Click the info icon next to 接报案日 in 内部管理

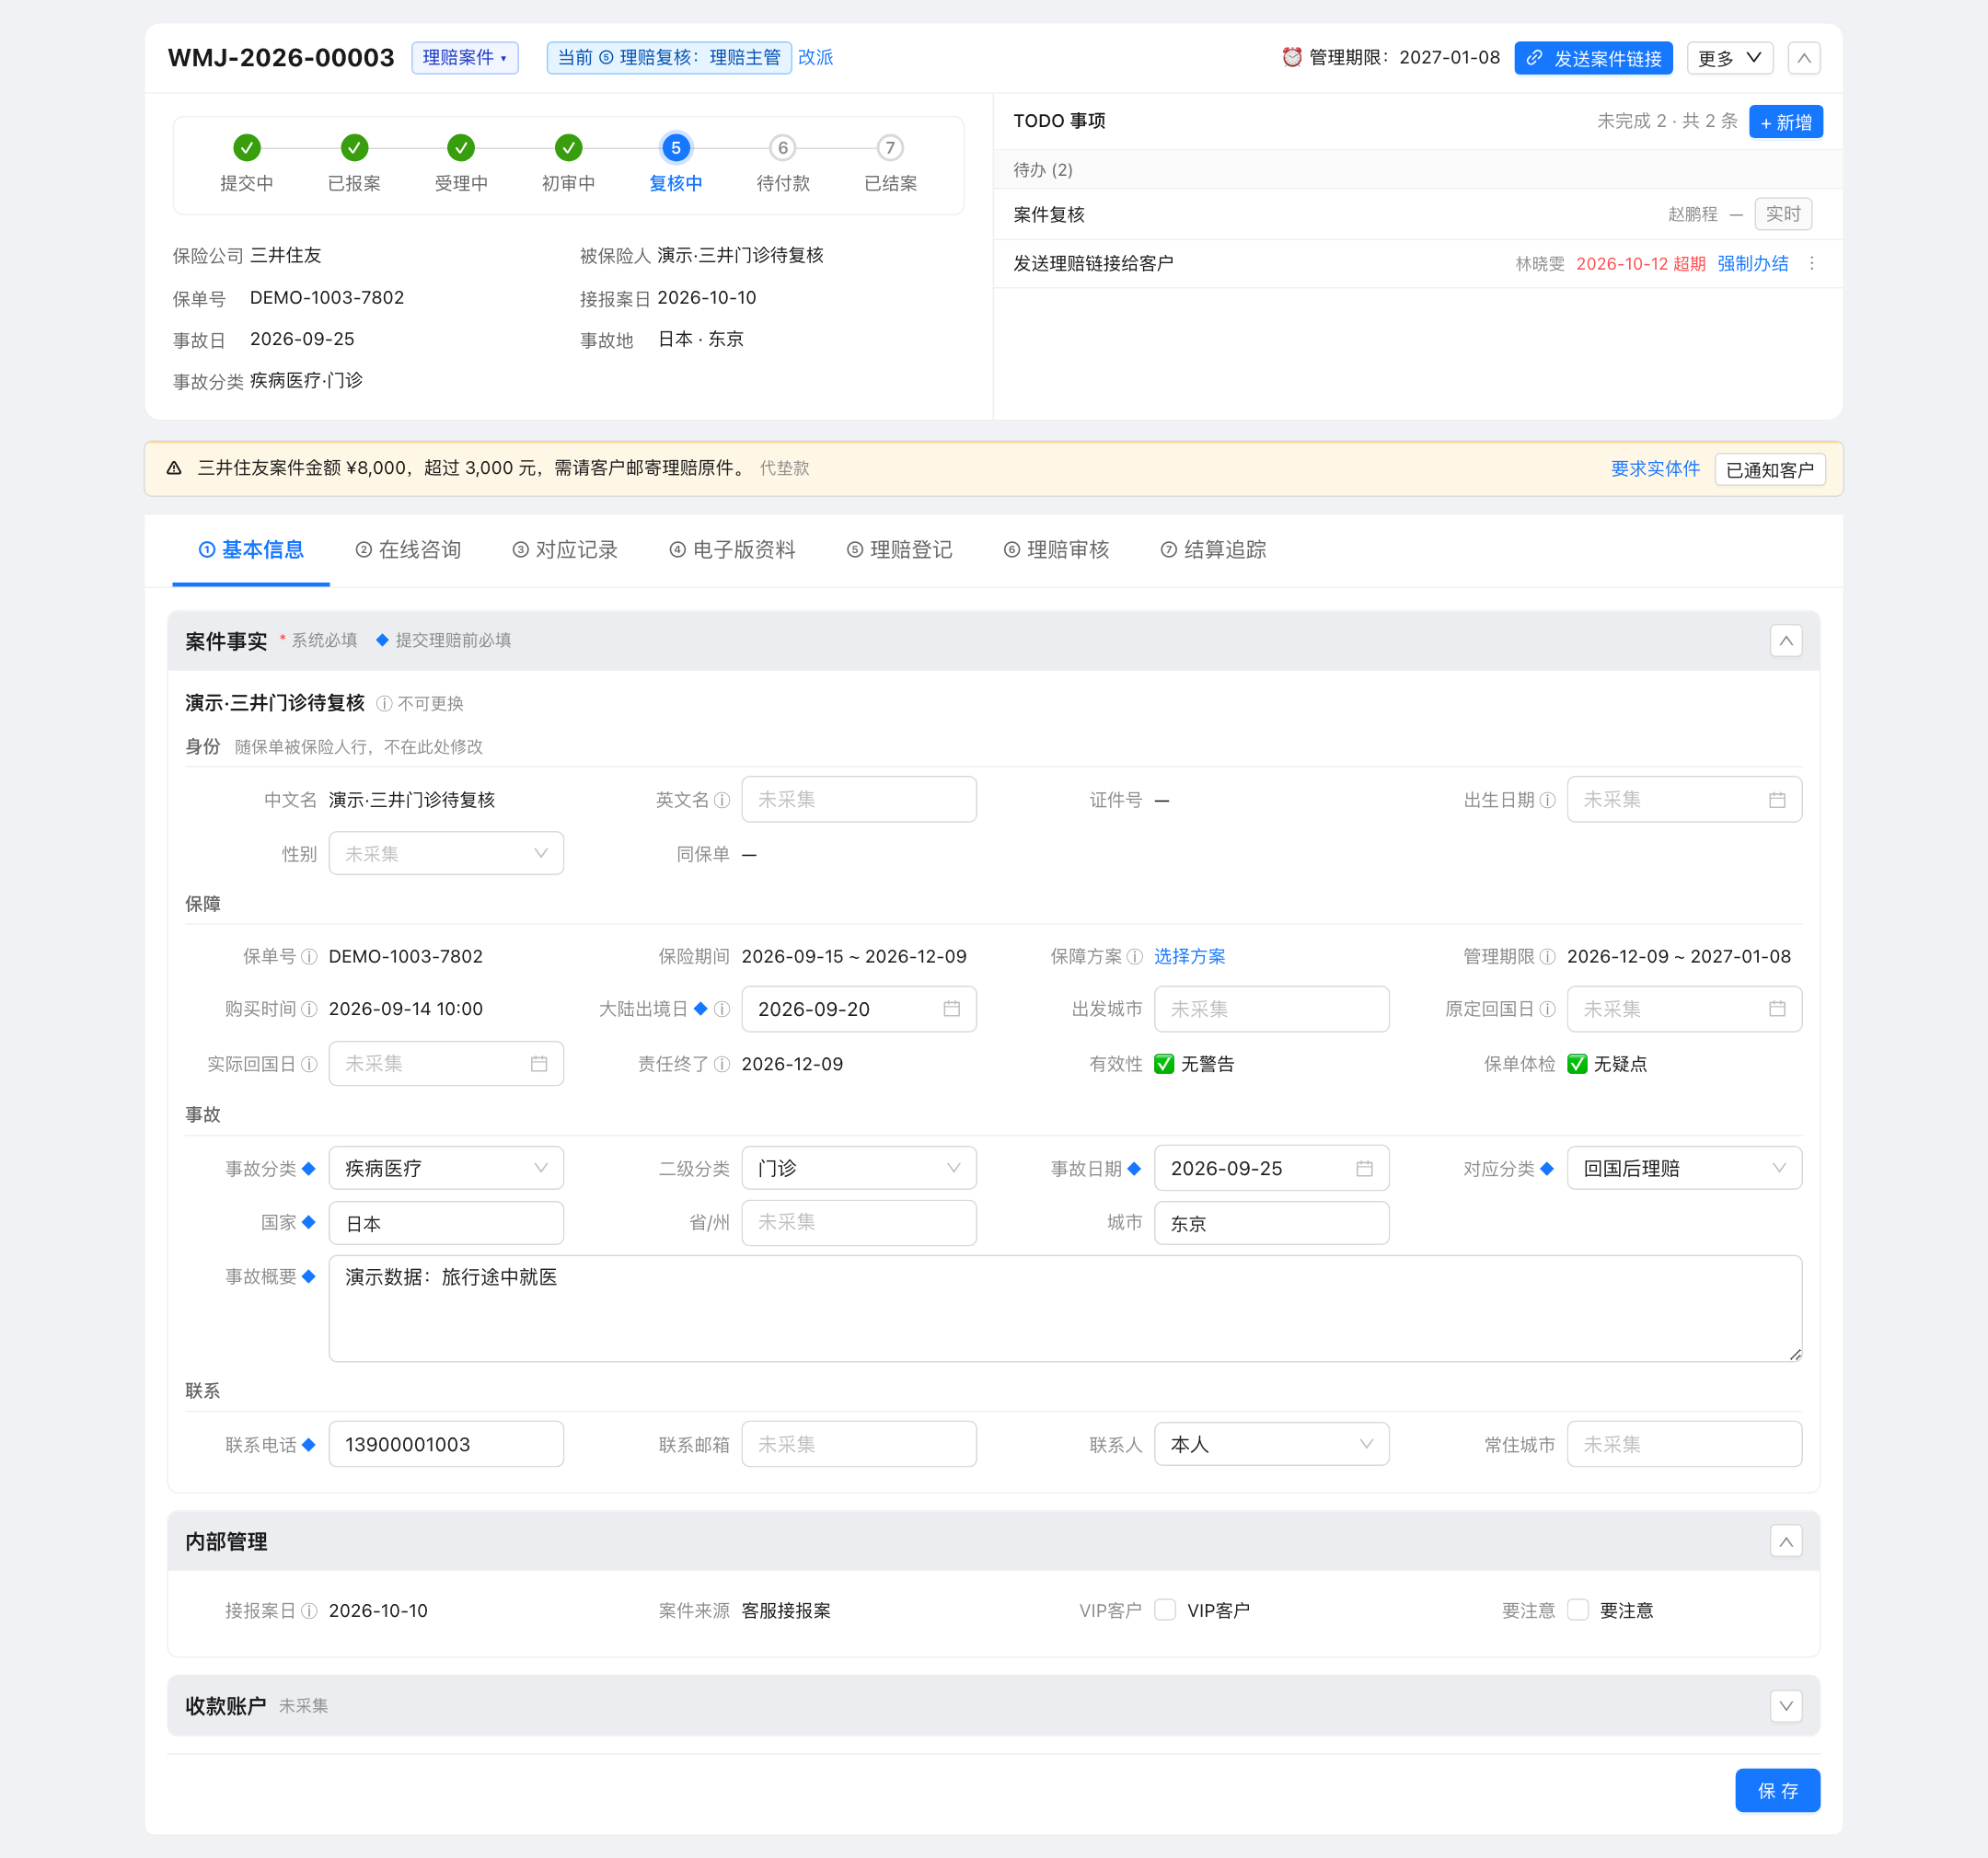coord(309,1611)
